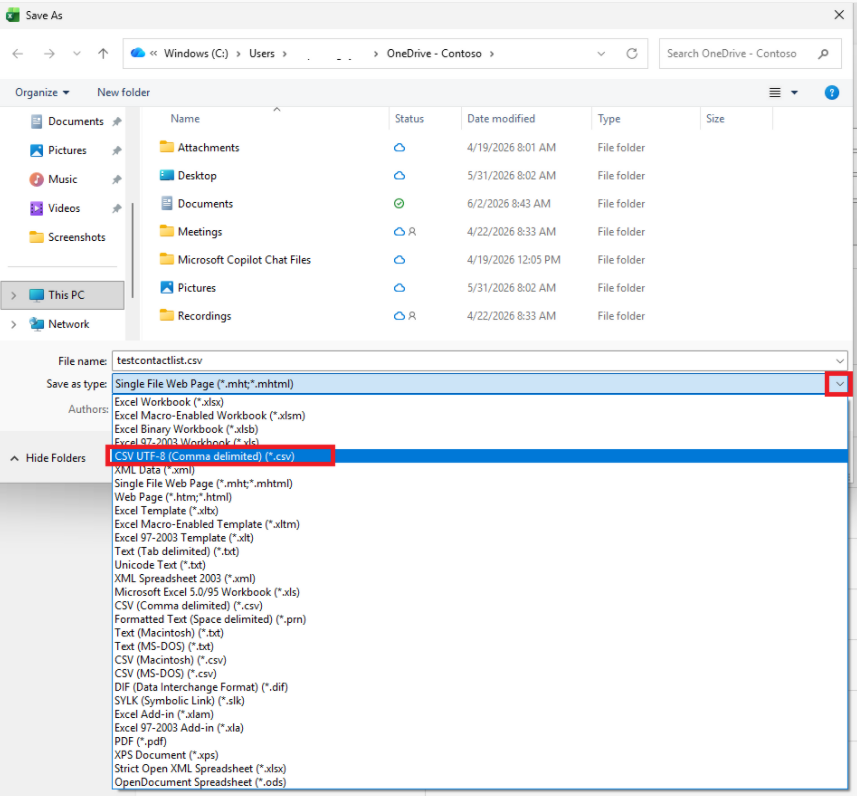Choose CSV (Macintosh) (*.csv)
Viewport: 857px width, 796px height.
[480, 660]
